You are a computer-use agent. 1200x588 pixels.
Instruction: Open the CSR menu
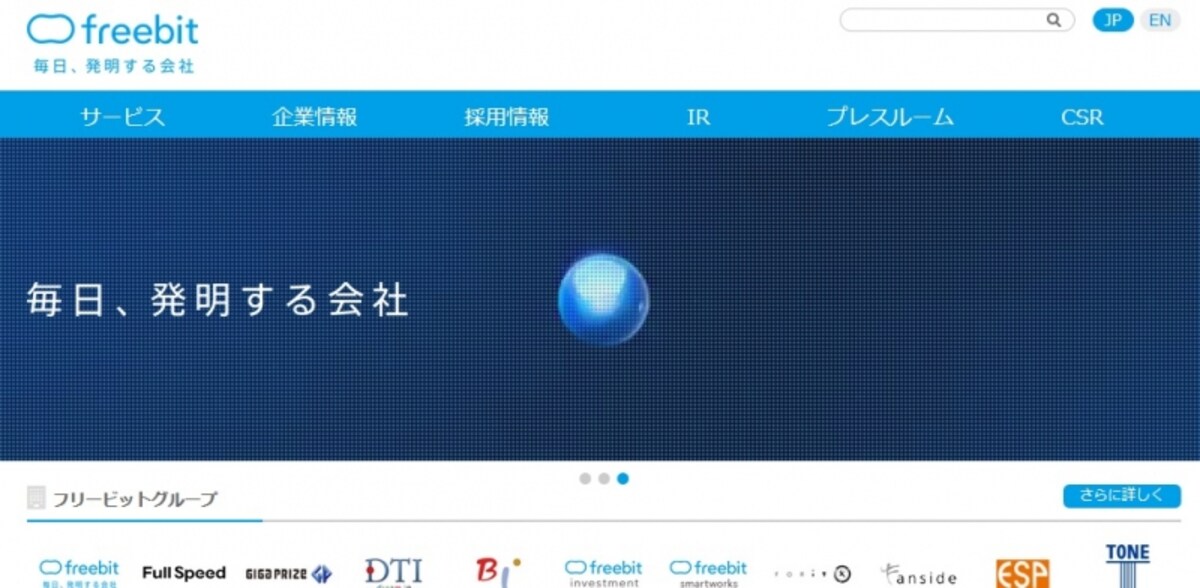tap(1082, 116)
